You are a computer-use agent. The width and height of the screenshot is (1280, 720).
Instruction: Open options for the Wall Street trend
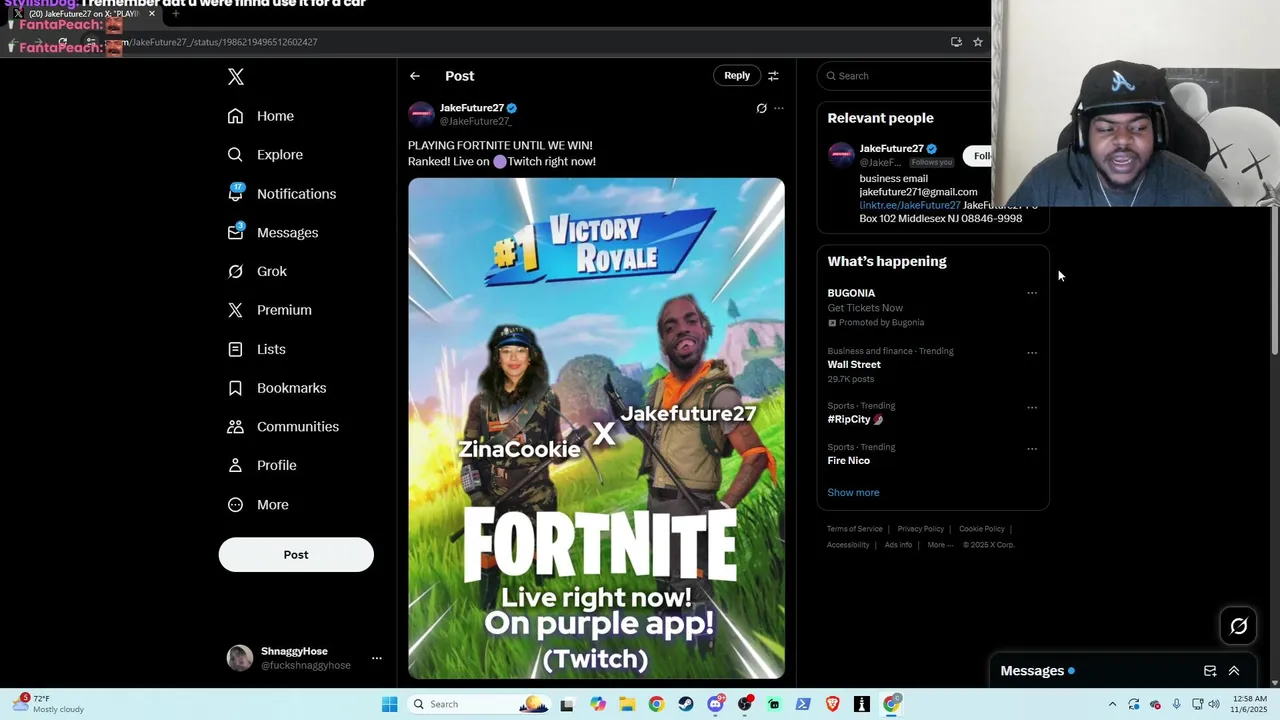pos(1032,352)
